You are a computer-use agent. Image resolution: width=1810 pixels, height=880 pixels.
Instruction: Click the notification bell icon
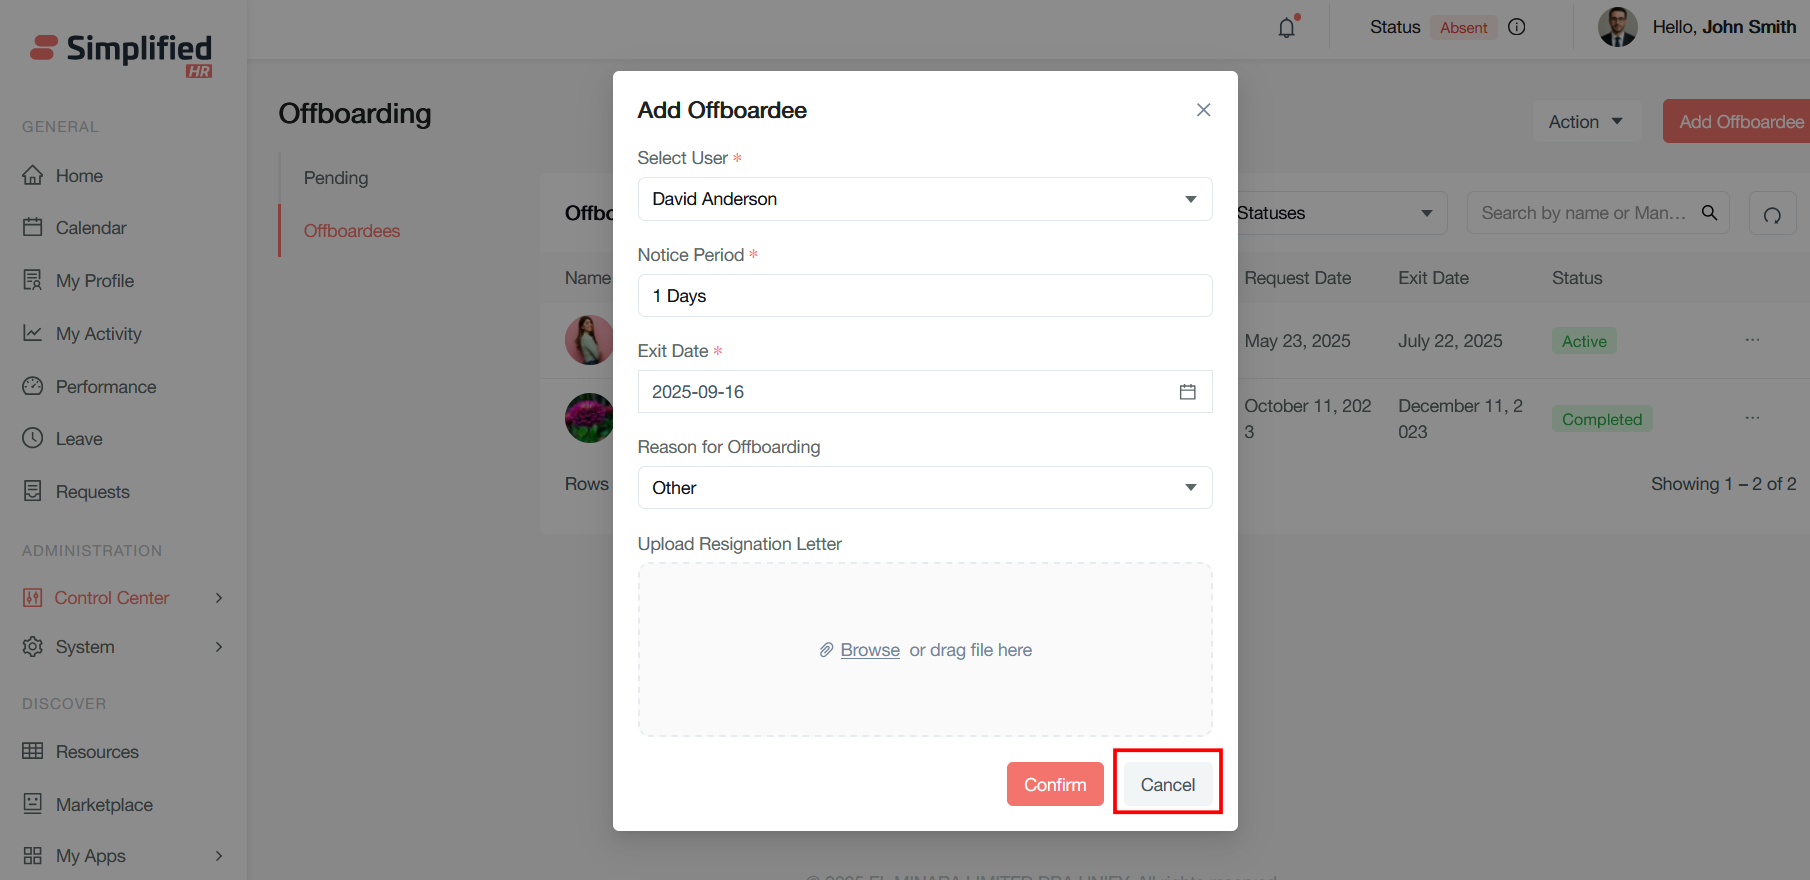click(x=1287, y=28)
